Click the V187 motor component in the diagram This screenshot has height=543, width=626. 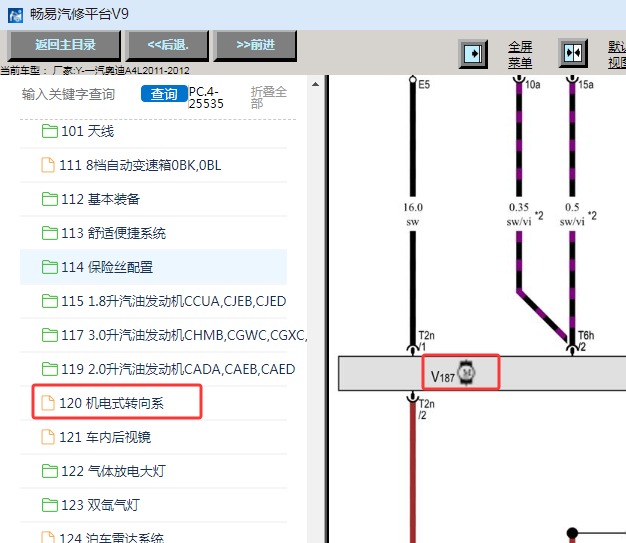[460, 372]
